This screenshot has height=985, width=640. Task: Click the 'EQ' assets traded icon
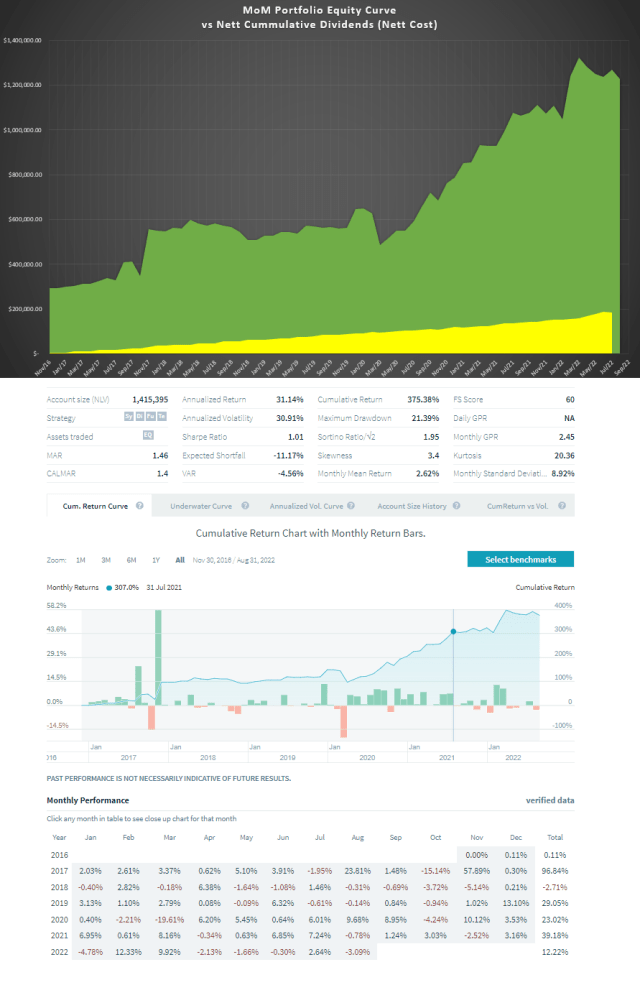148,435
